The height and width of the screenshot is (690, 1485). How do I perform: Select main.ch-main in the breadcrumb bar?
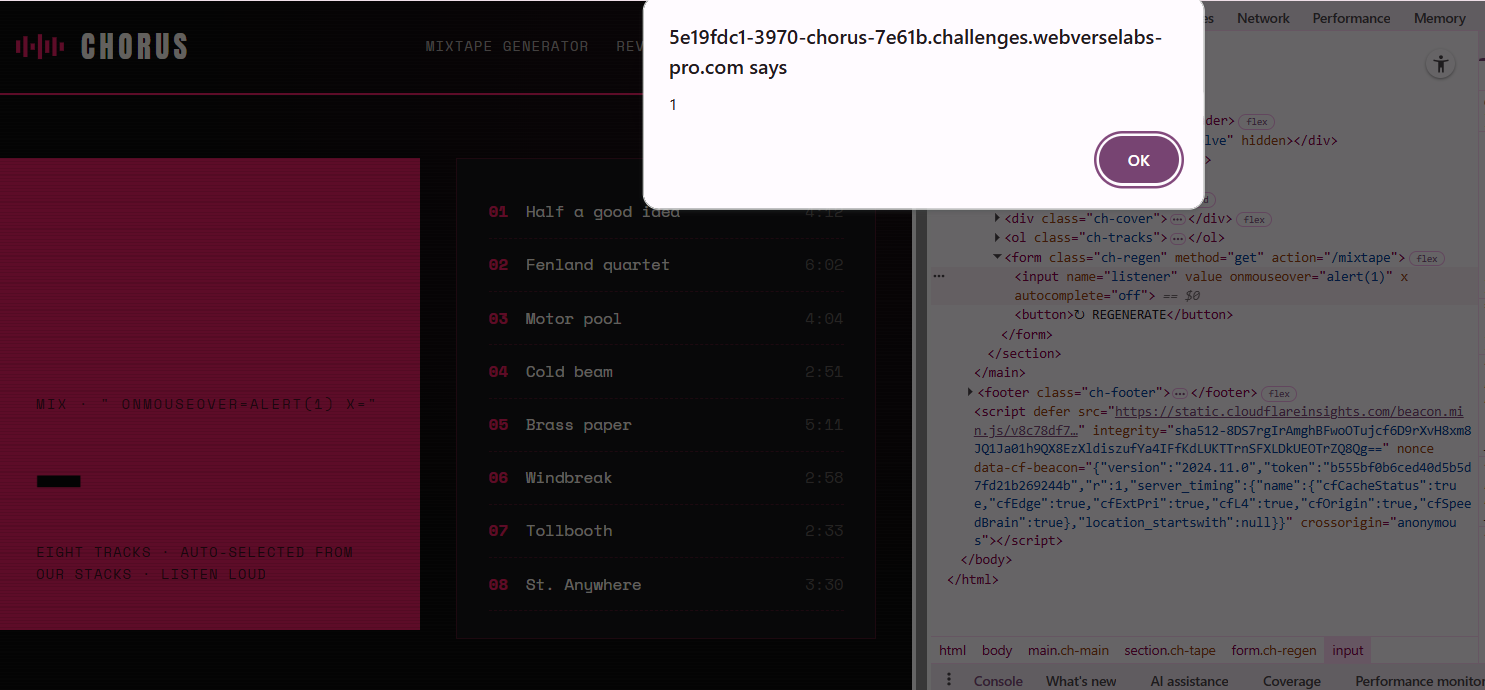click(1068, 650)
